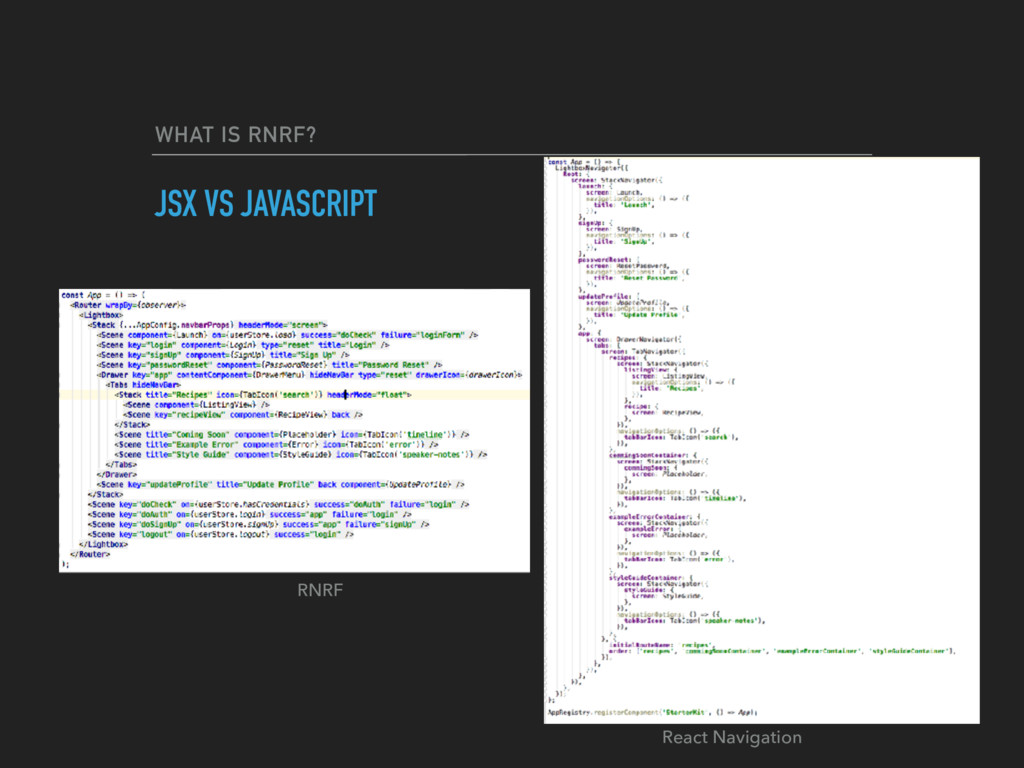This screenshot has width=1024, height=768.
Task: Select the 'WHAT IS RNRF?' slide heading
Action: coord(235,135)
